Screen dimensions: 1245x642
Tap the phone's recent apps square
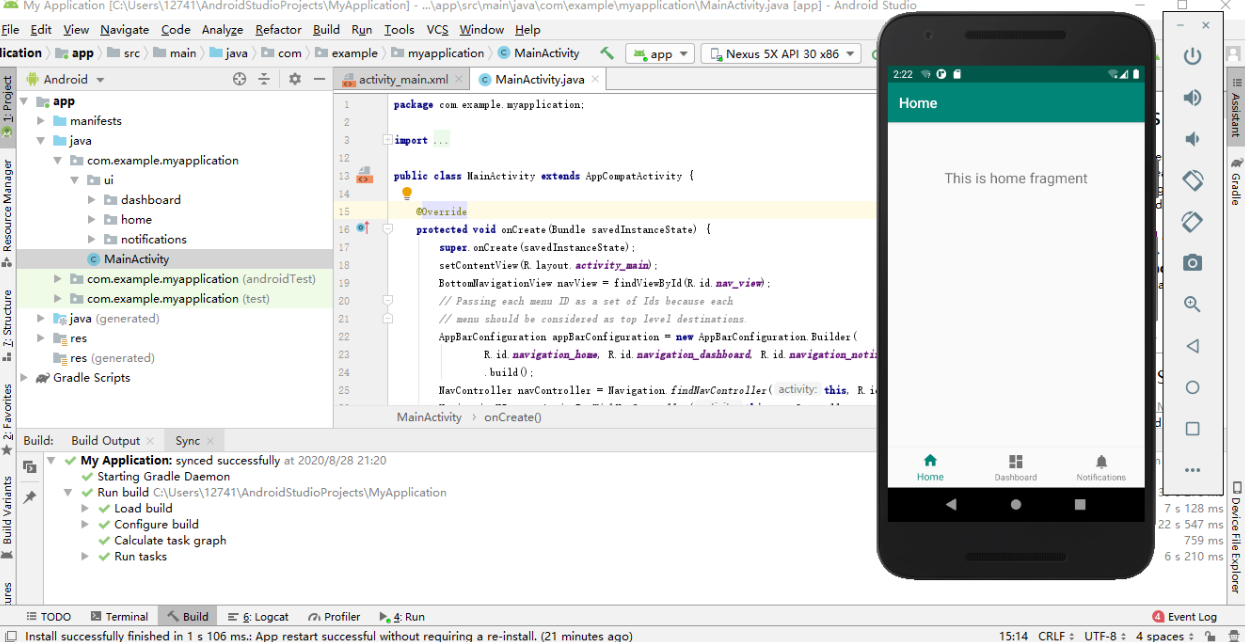(x=1080, y=505)
